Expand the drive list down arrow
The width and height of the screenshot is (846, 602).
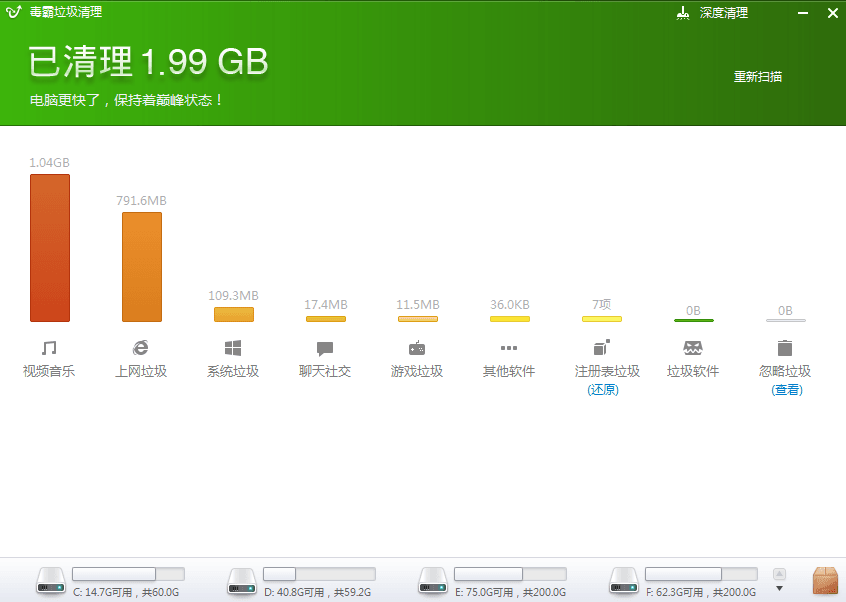tap(780, 587)
